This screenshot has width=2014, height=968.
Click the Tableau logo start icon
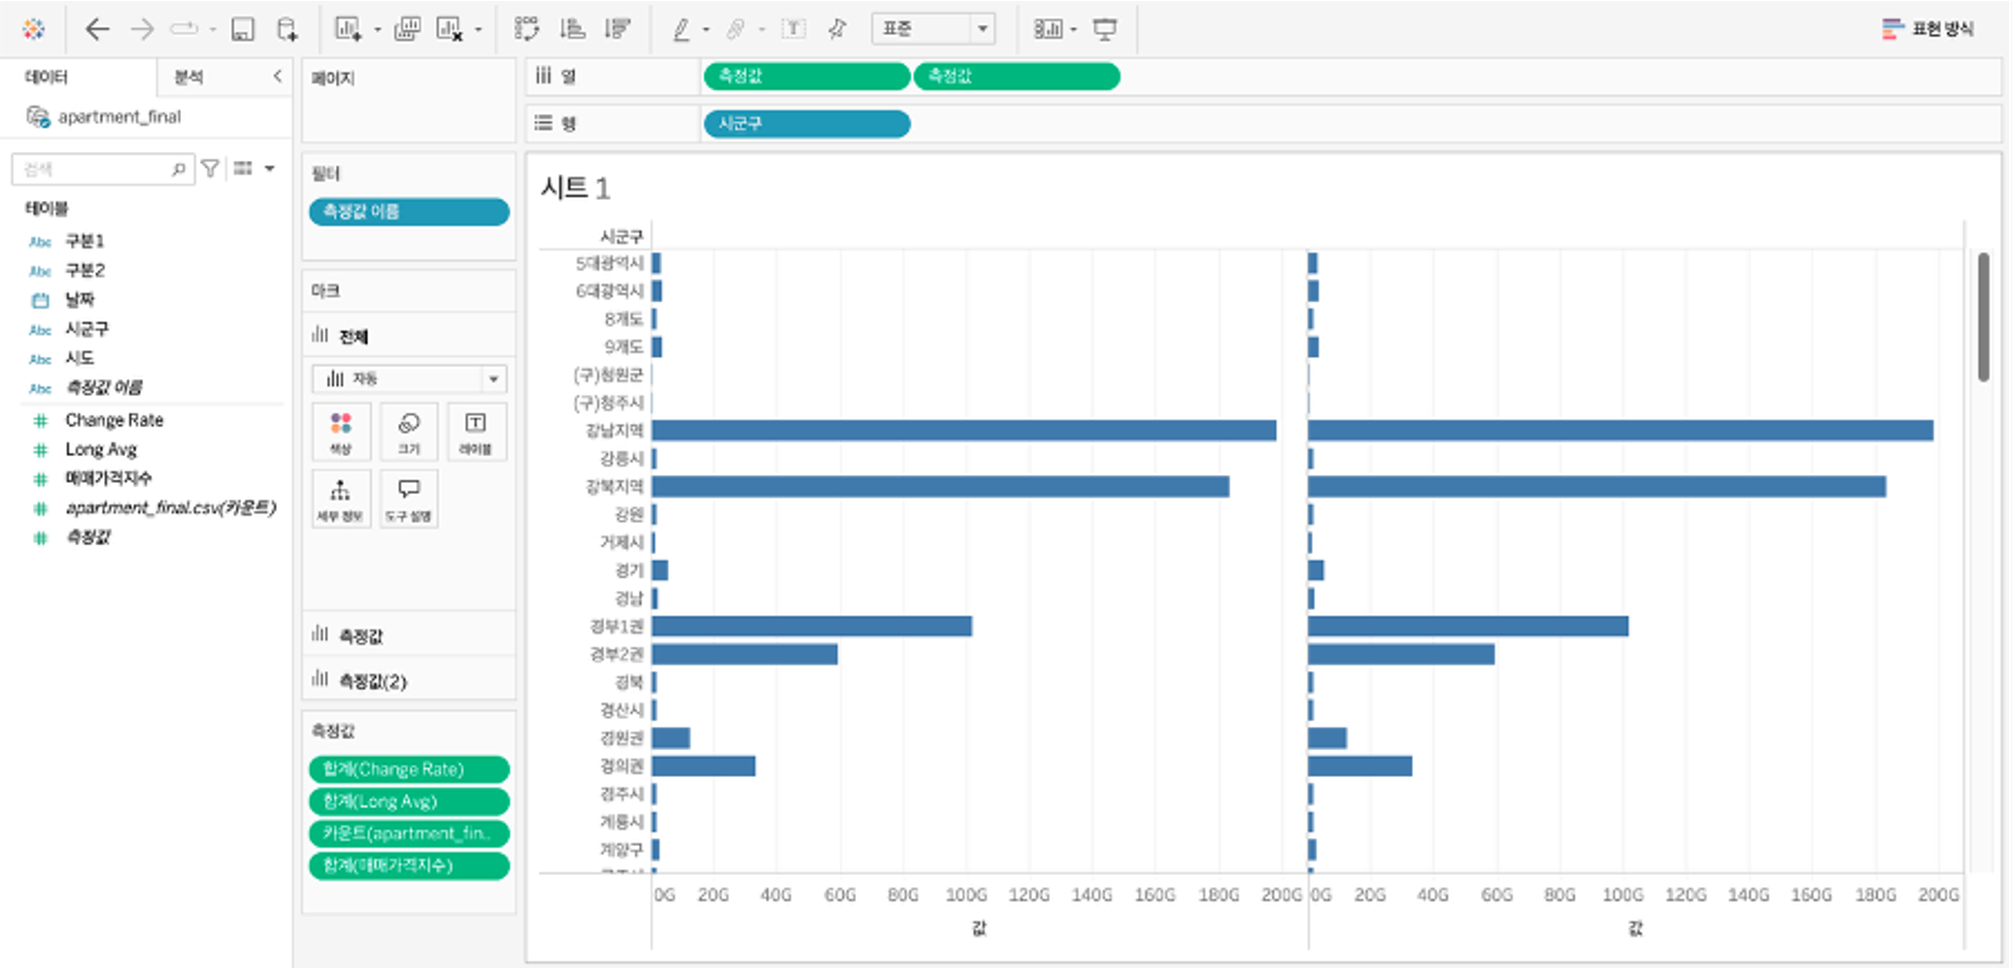[34, 29]
